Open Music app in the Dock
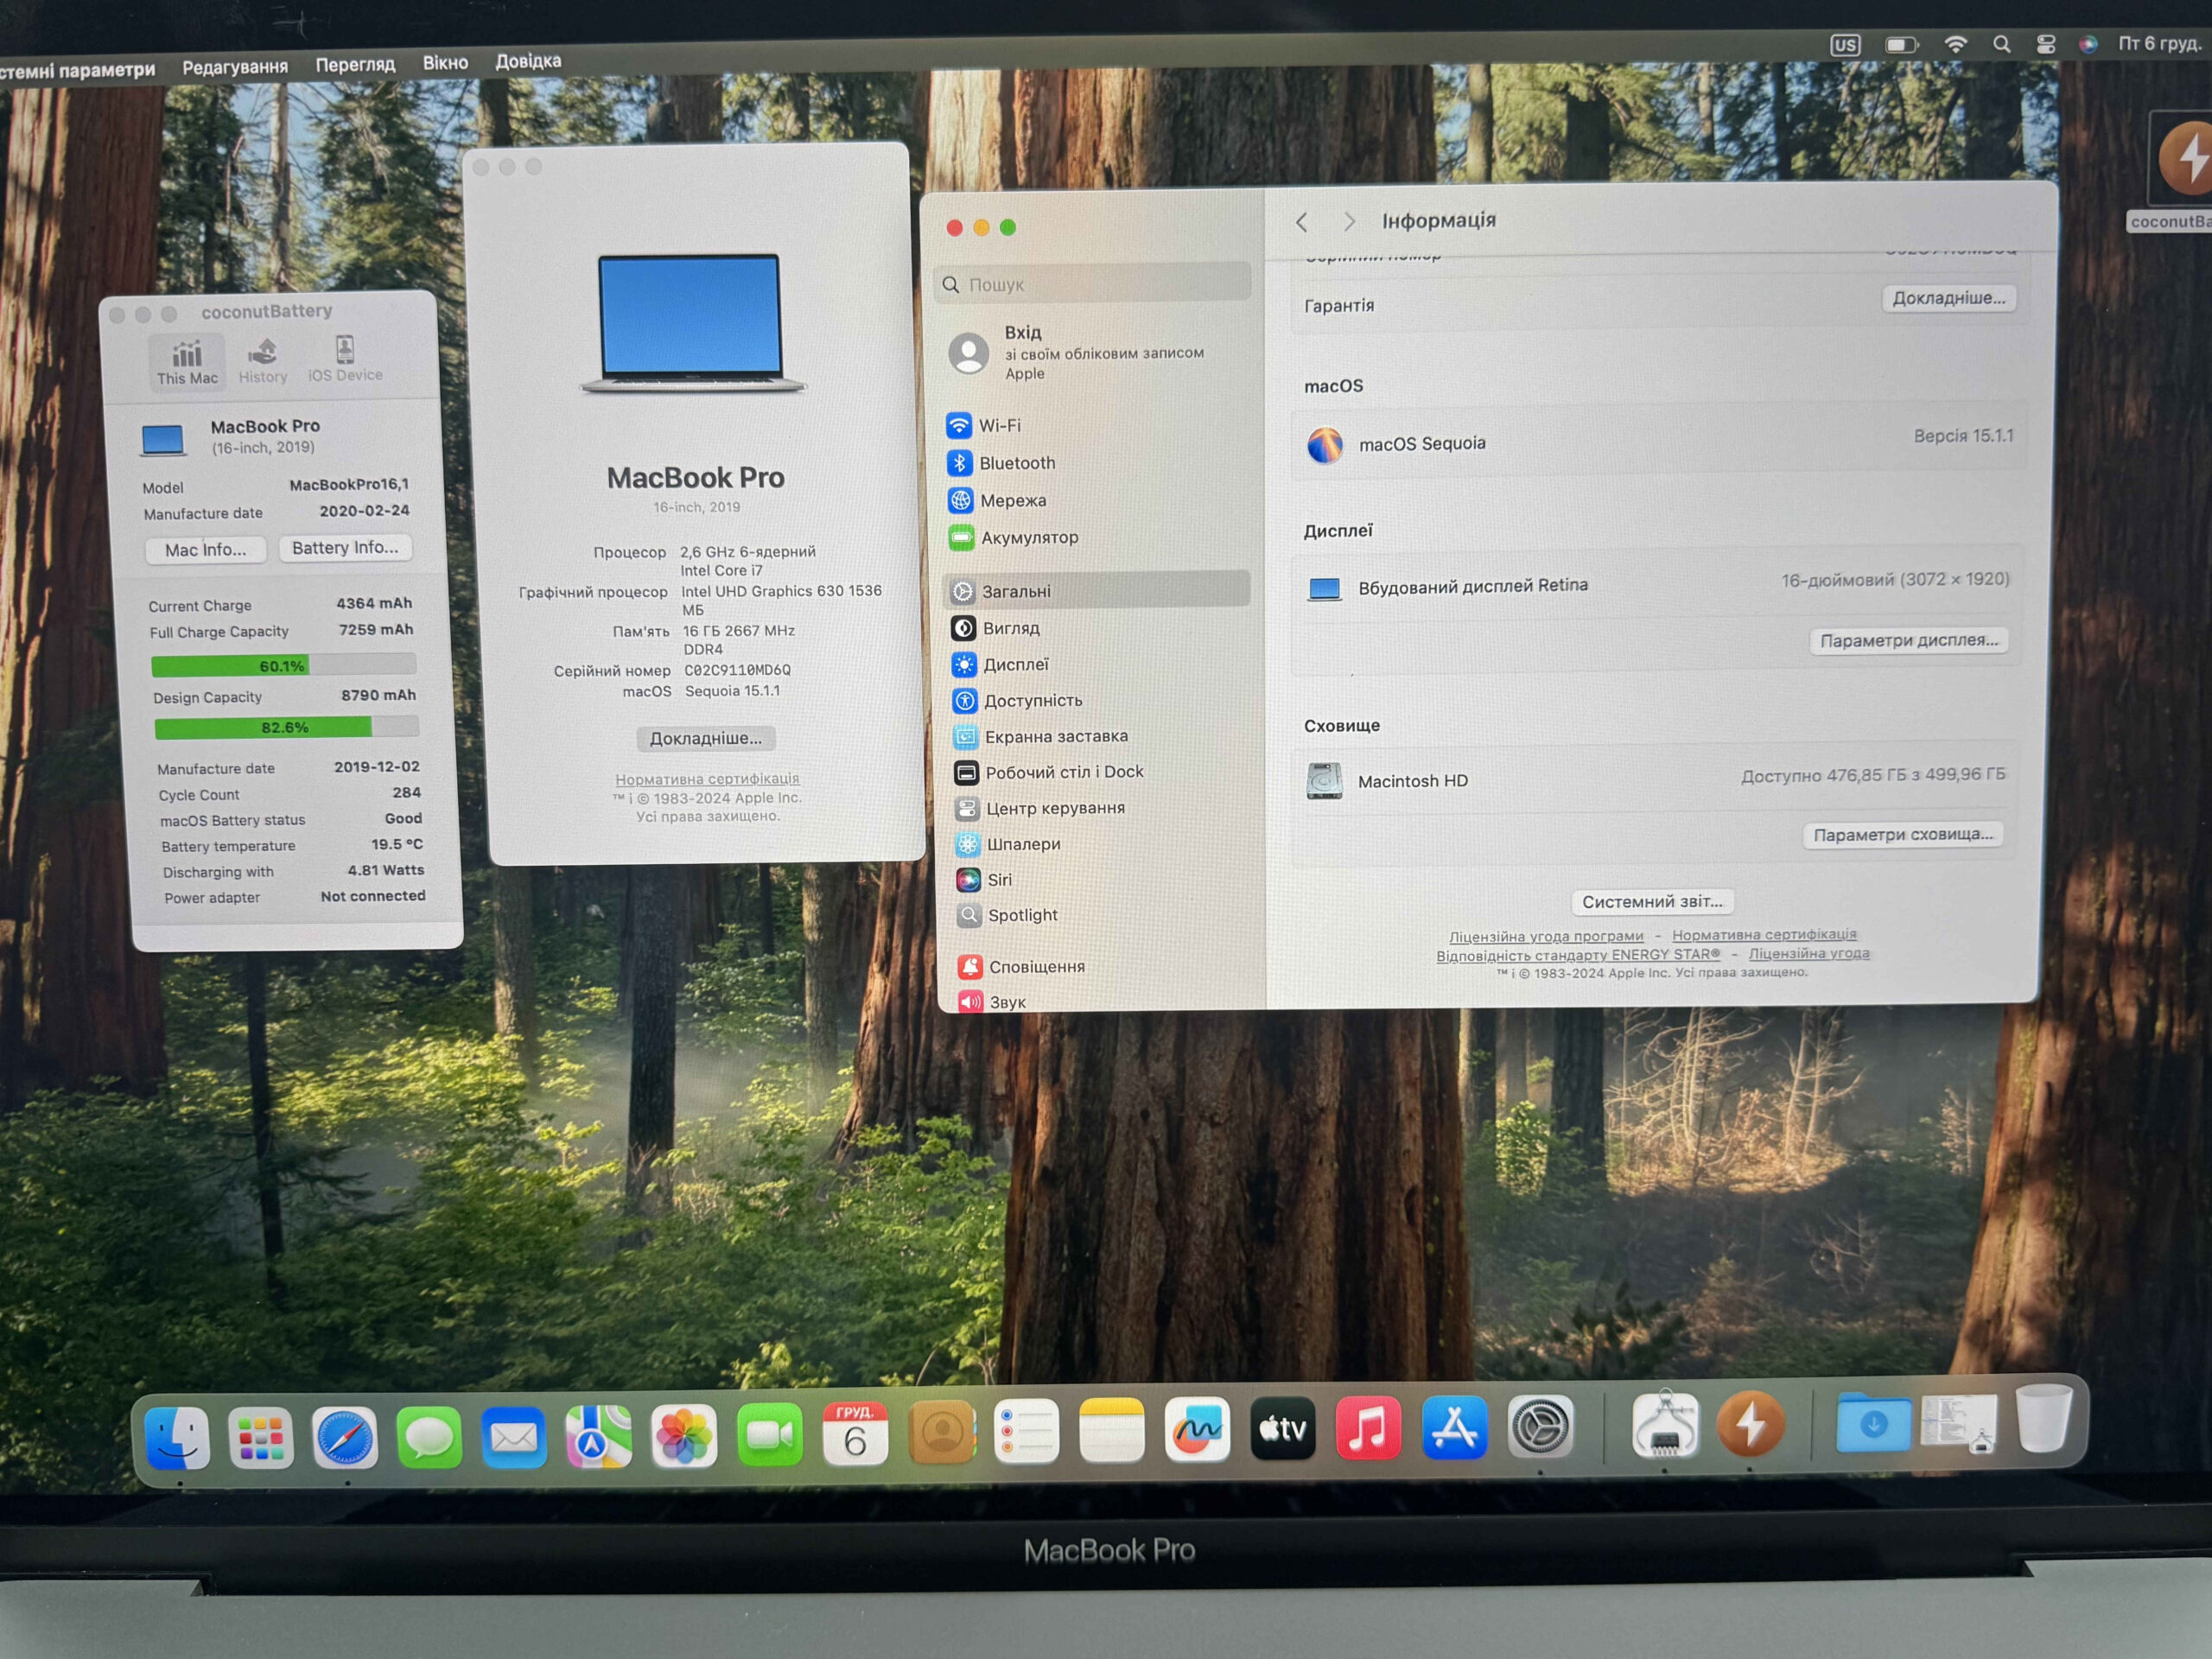The height and width of the screenshot is (1659, 2212). [x=1368, y=1427]
